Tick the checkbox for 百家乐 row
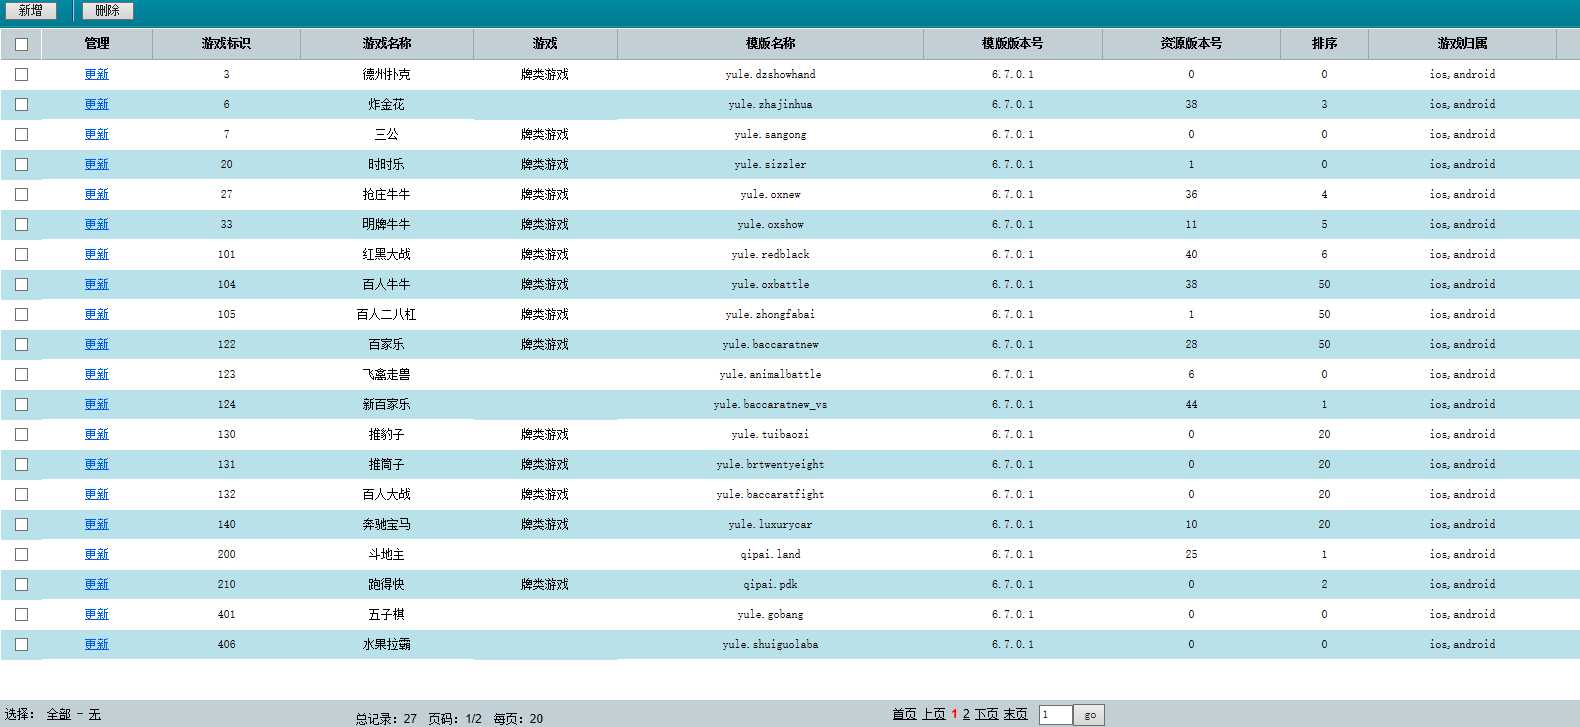Viewport: 1580px width, 727px height. [21, 344]
